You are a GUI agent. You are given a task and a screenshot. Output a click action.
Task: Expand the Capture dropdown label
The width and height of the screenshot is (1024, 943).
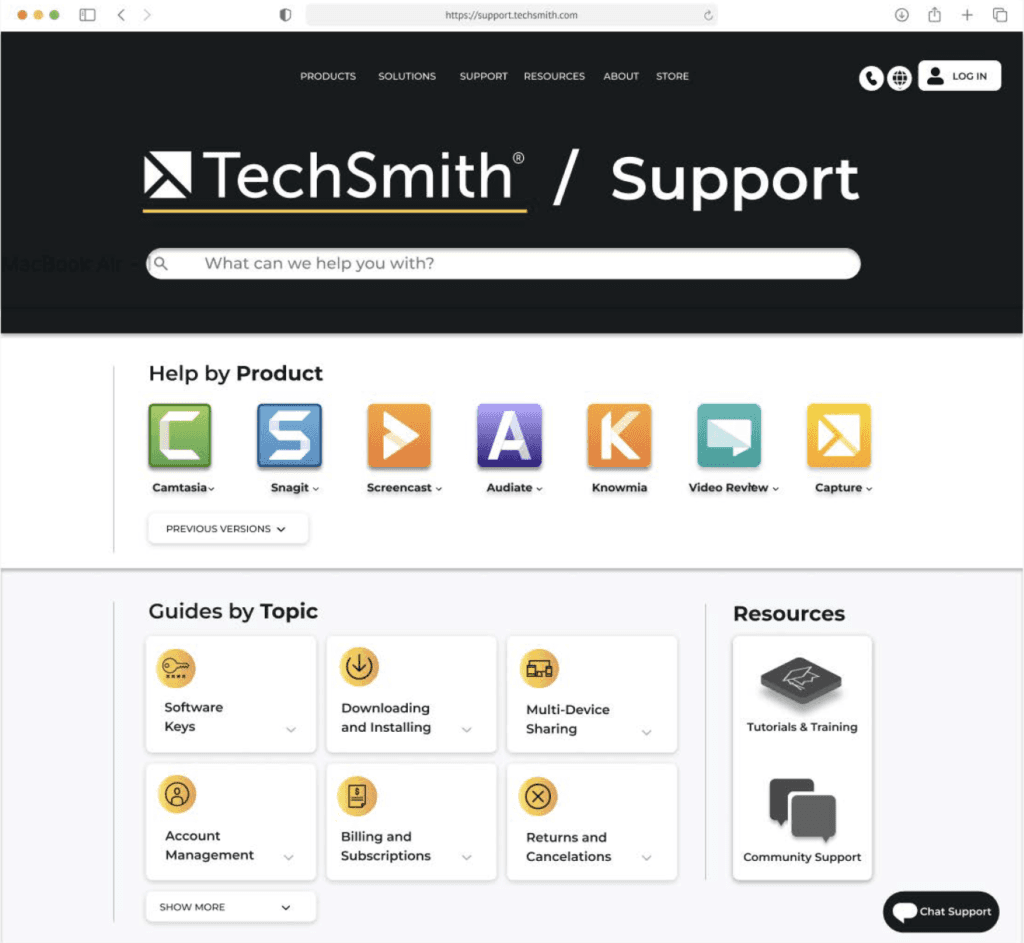tap(844, 488)
